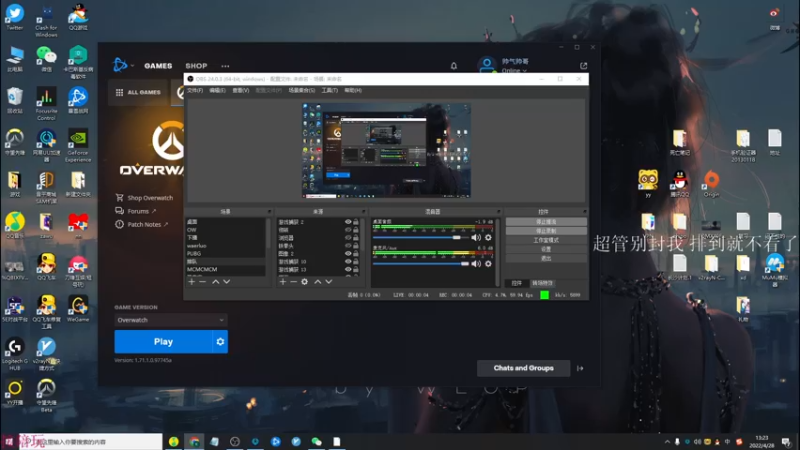Open the OBS 工具(T) menu
Viewport: 800px width, 450px height.
tap(330, 90)
